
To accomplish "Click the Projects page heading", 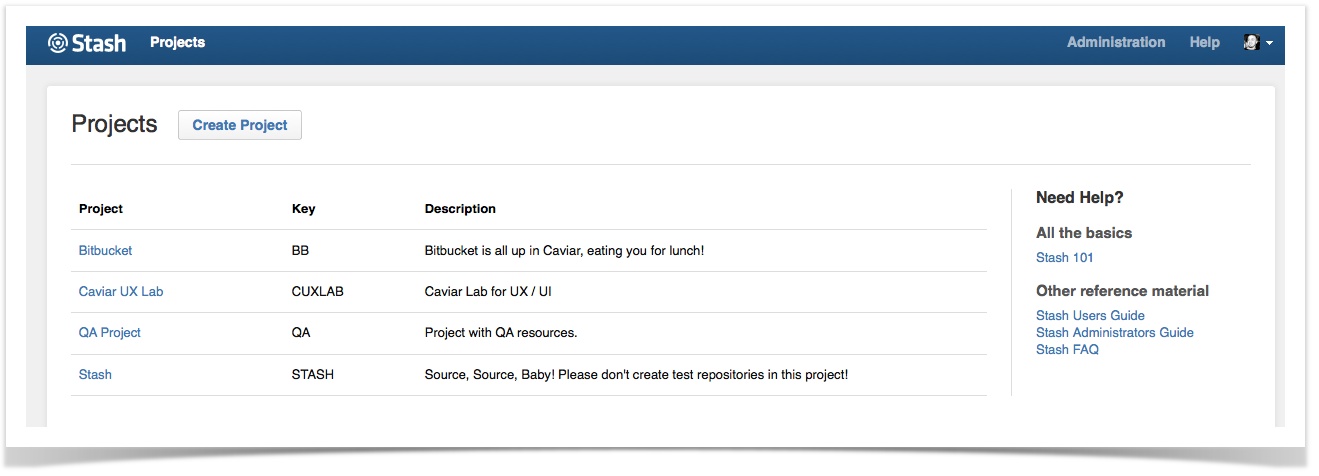I will (x=114, y=125).
